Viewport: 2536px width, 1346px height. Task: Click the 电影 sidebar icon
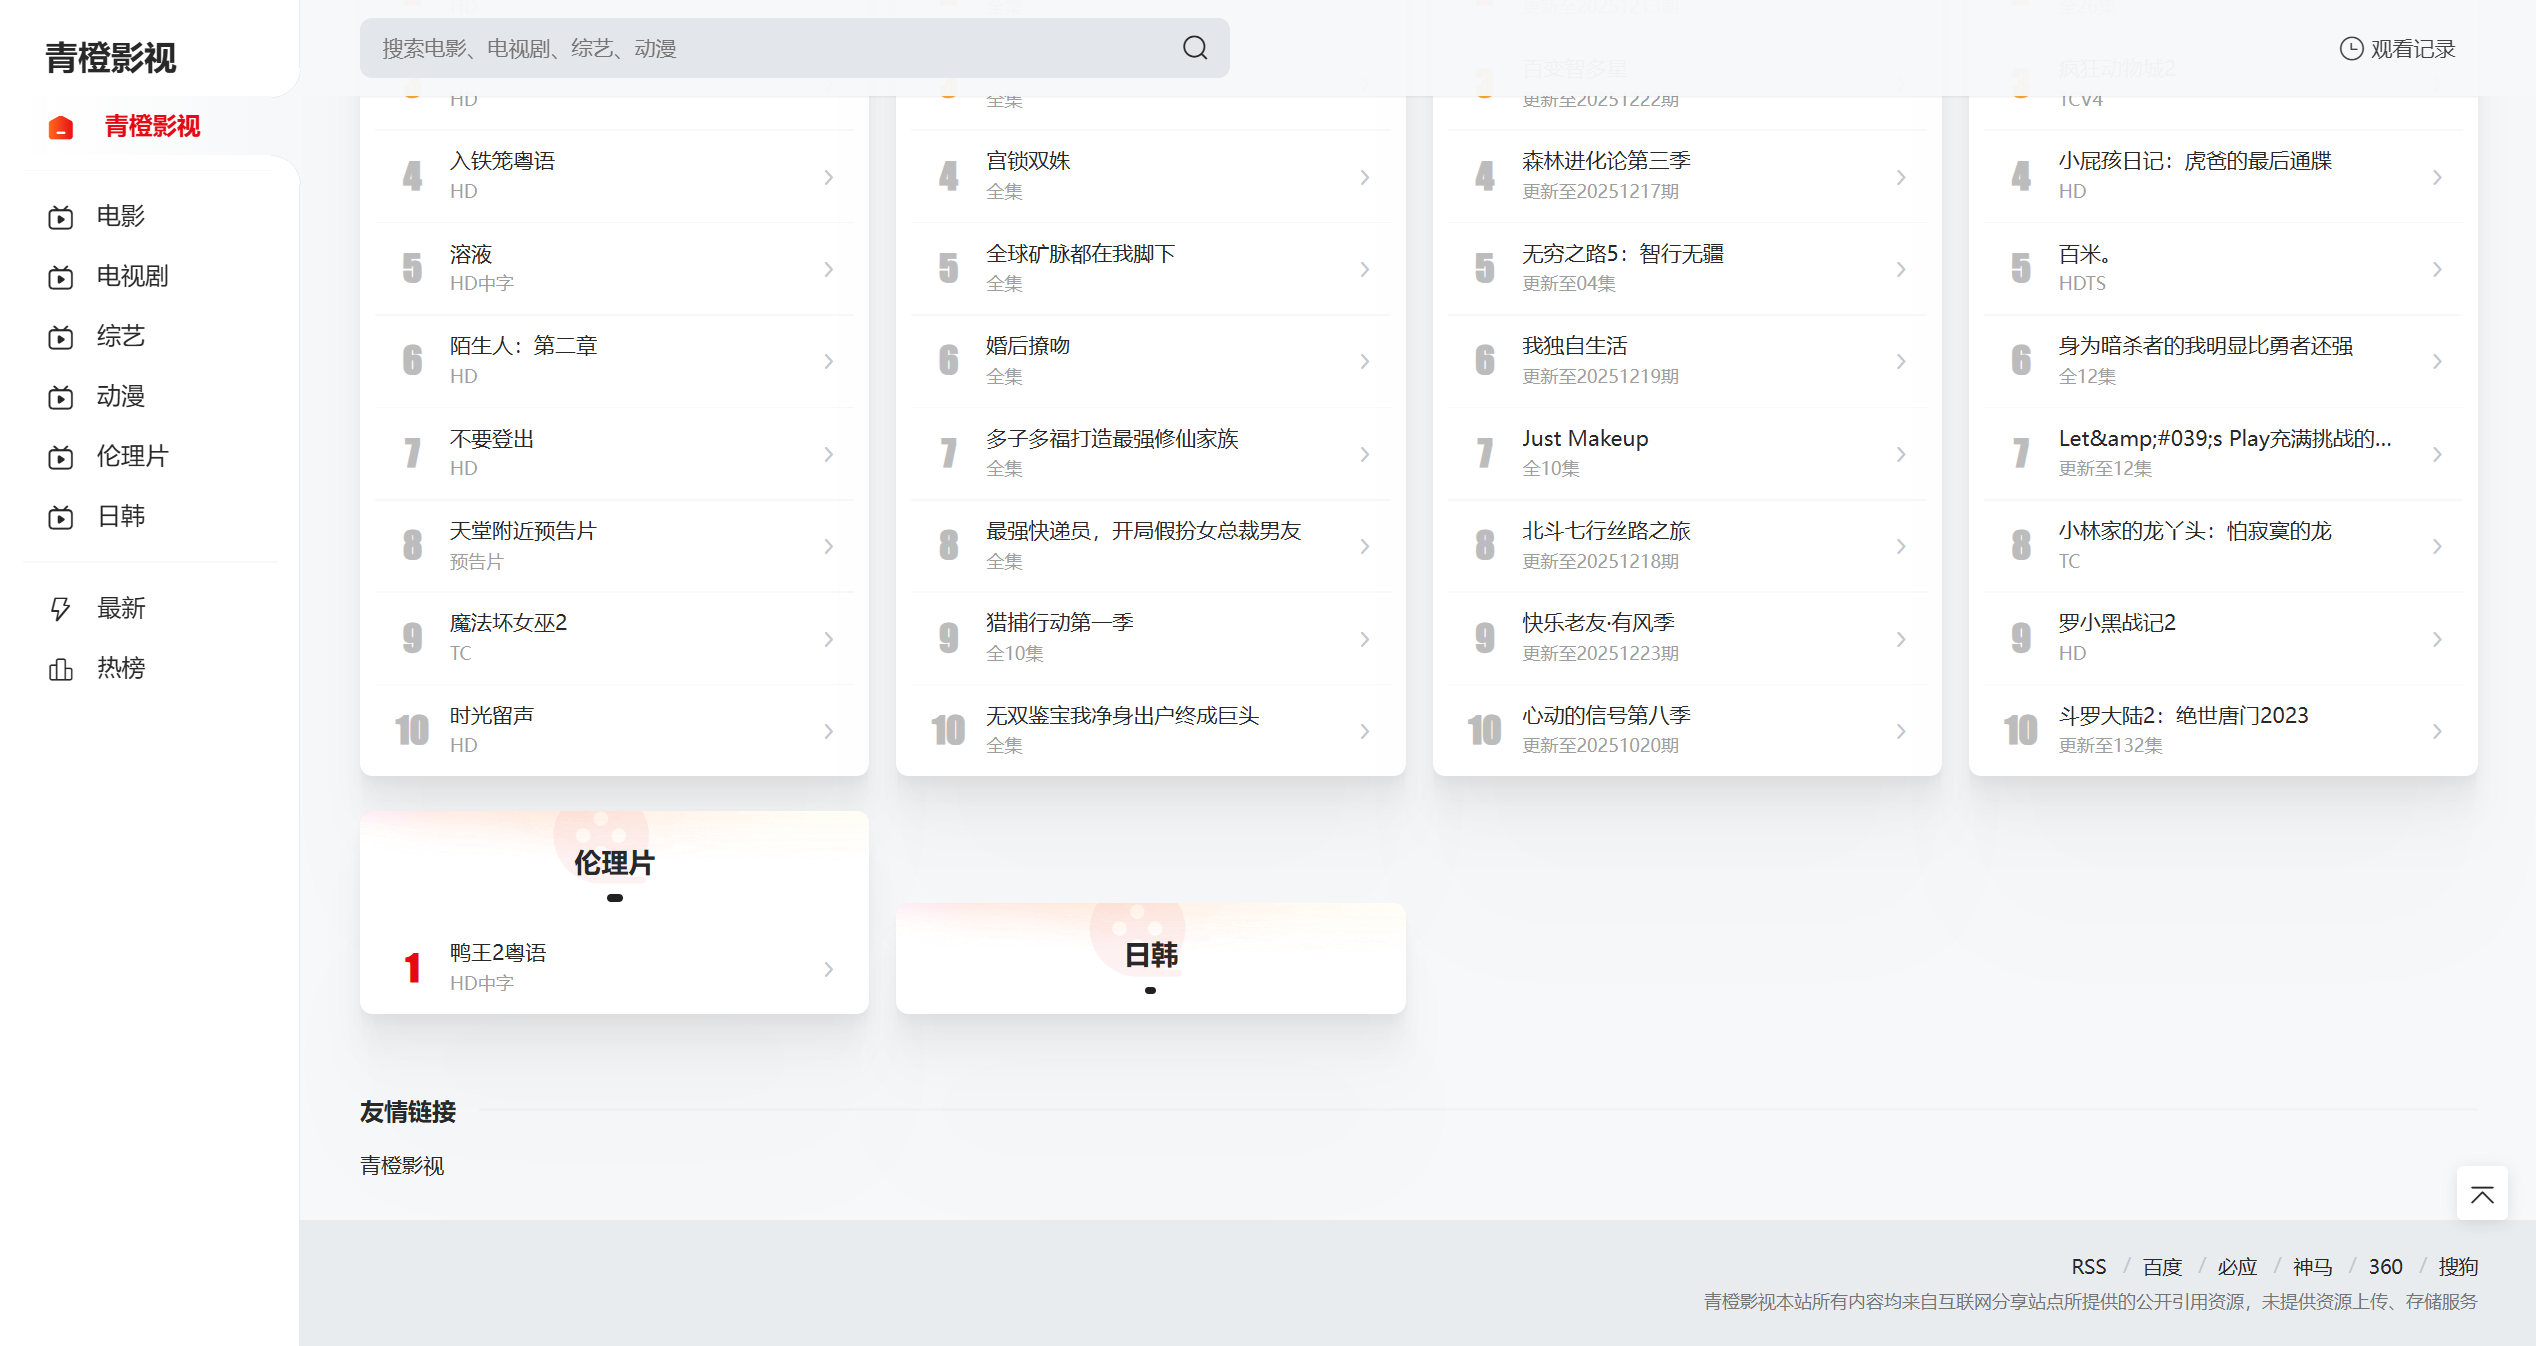61,217
